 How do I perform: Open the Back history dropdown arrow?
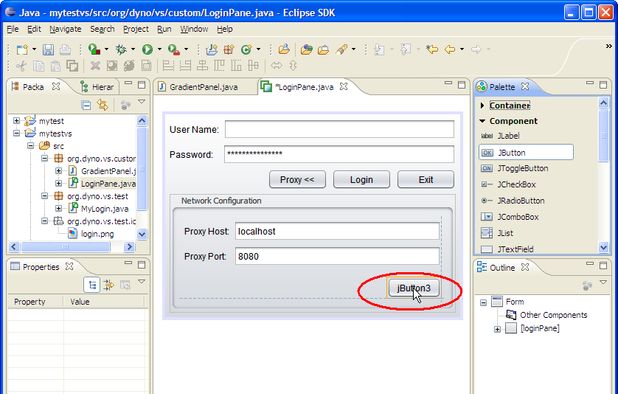pyautogui.click(x=462, y=50)
